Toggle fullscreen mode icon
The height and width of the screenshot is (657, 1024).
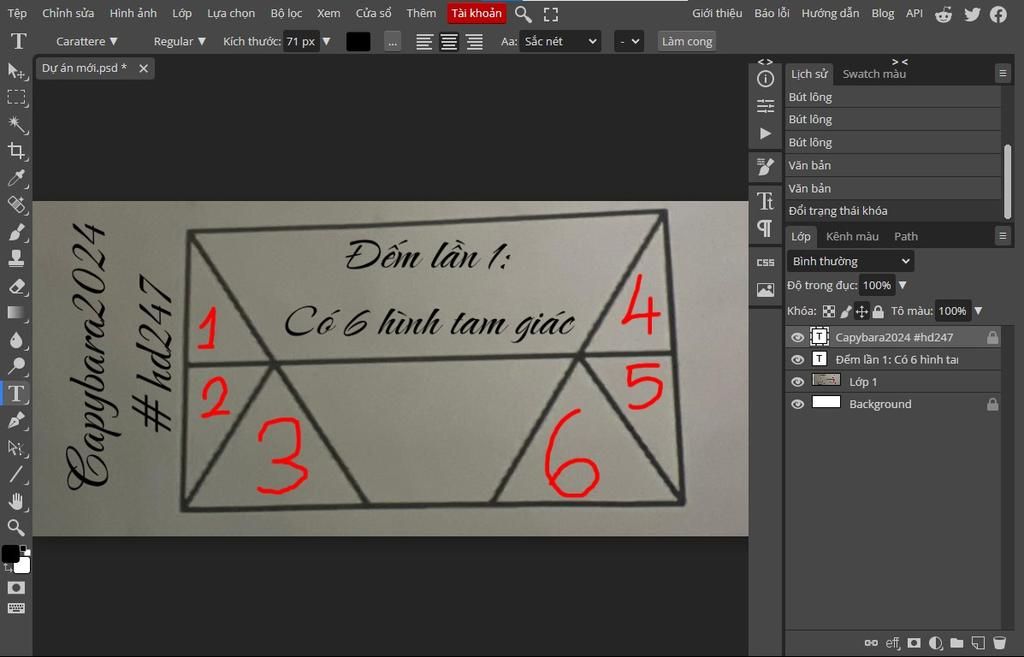(551, 14)
